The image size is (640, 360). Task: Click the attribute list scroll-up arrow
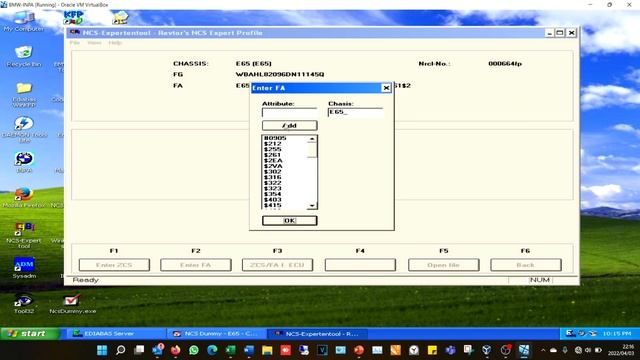pos(312,139)
